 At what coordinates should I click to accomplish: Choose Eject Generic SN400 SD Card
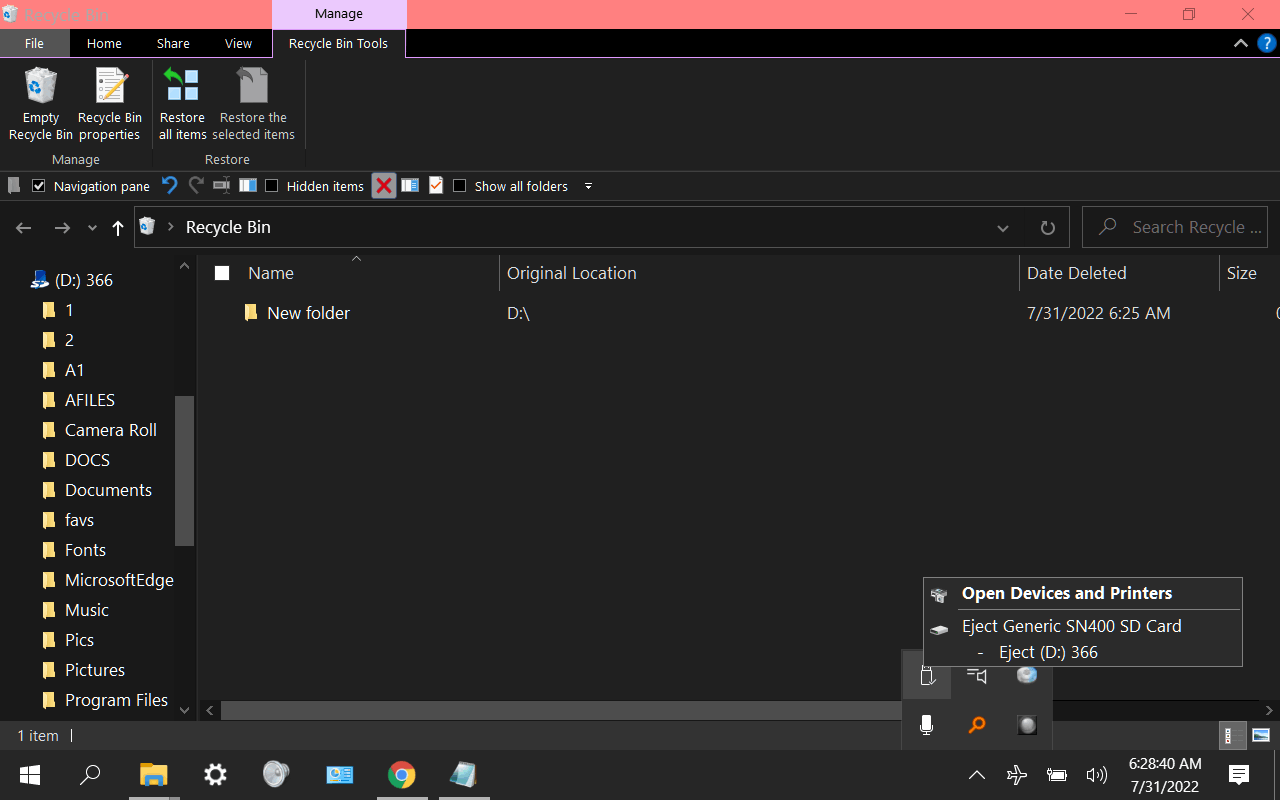[x=1071, y=626]
